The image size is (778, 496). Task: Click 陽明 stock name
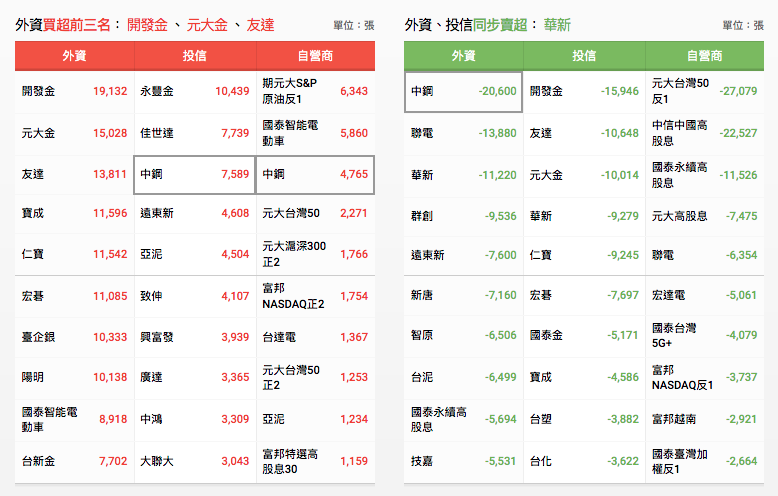tap(33, 377)
